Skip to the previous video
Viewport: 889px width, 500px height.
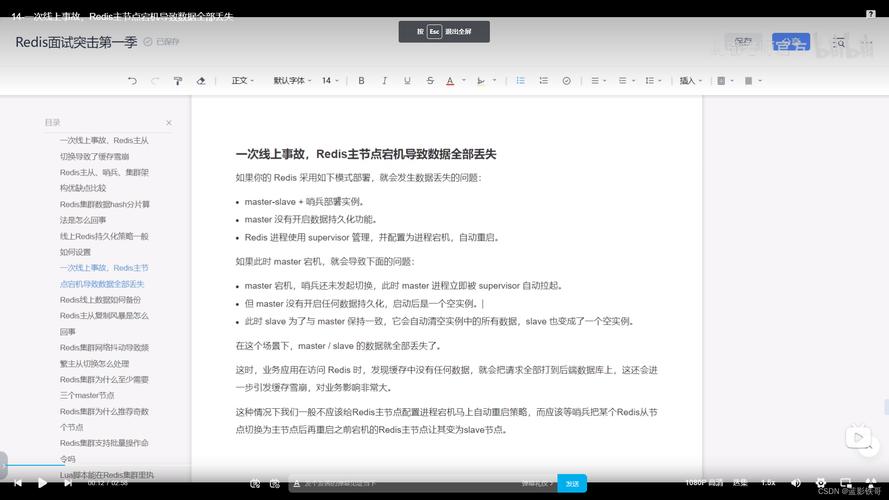[18, 483]
